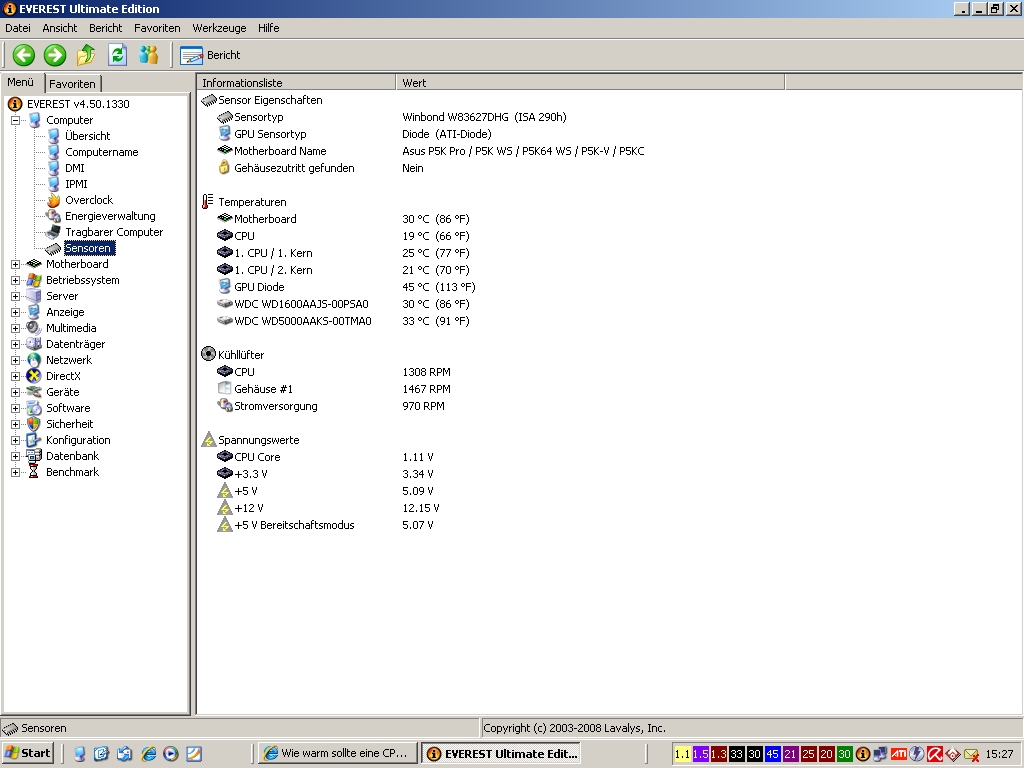This screenshot has height=768, width=1024.
Task: Select the Übersicht tree item
Action: point(88,136)
